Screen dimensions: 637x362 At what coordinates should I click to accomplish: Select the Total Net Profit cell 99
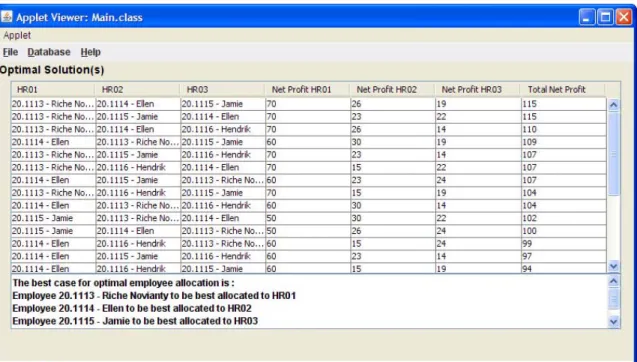(x=563, y=243)
